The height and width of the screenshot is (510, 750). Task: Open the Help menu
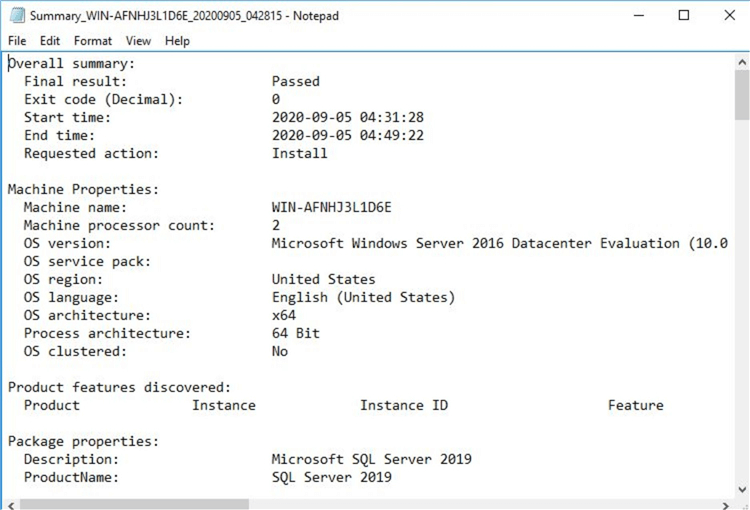click(x=177, y=41)
